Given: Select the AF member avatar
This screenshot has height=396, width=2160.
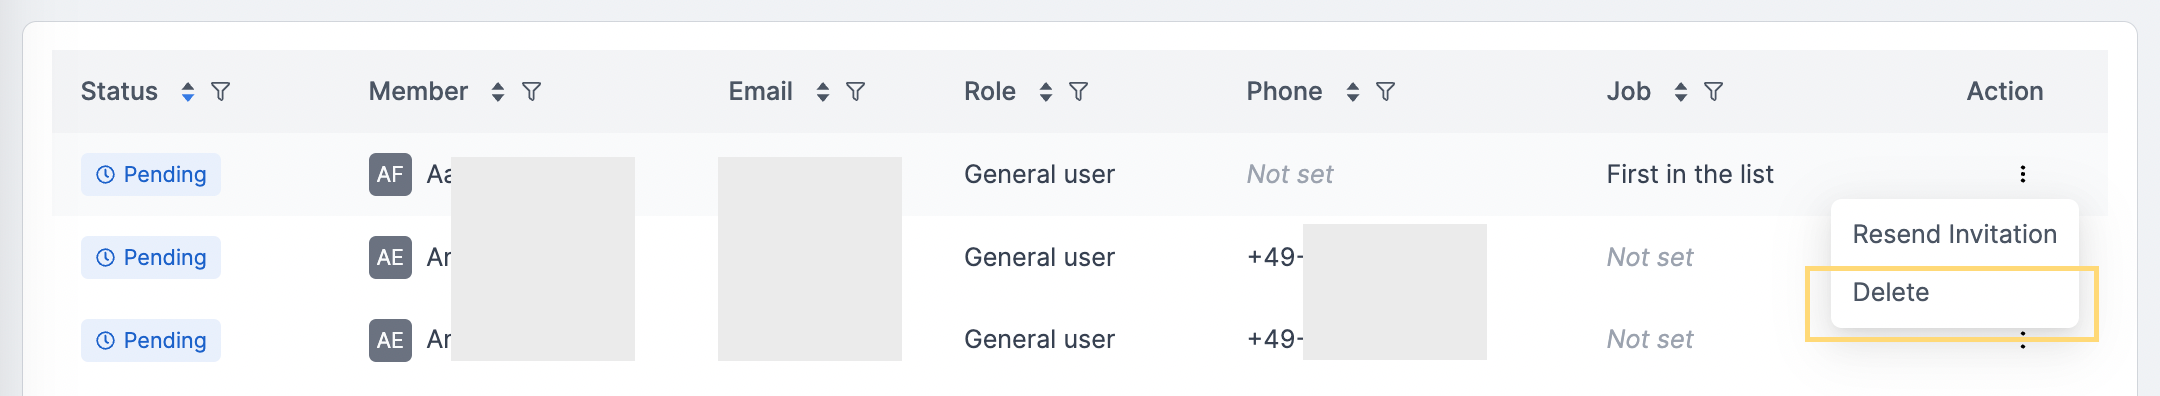Looking at the screenshot, I should coord(390,174).
